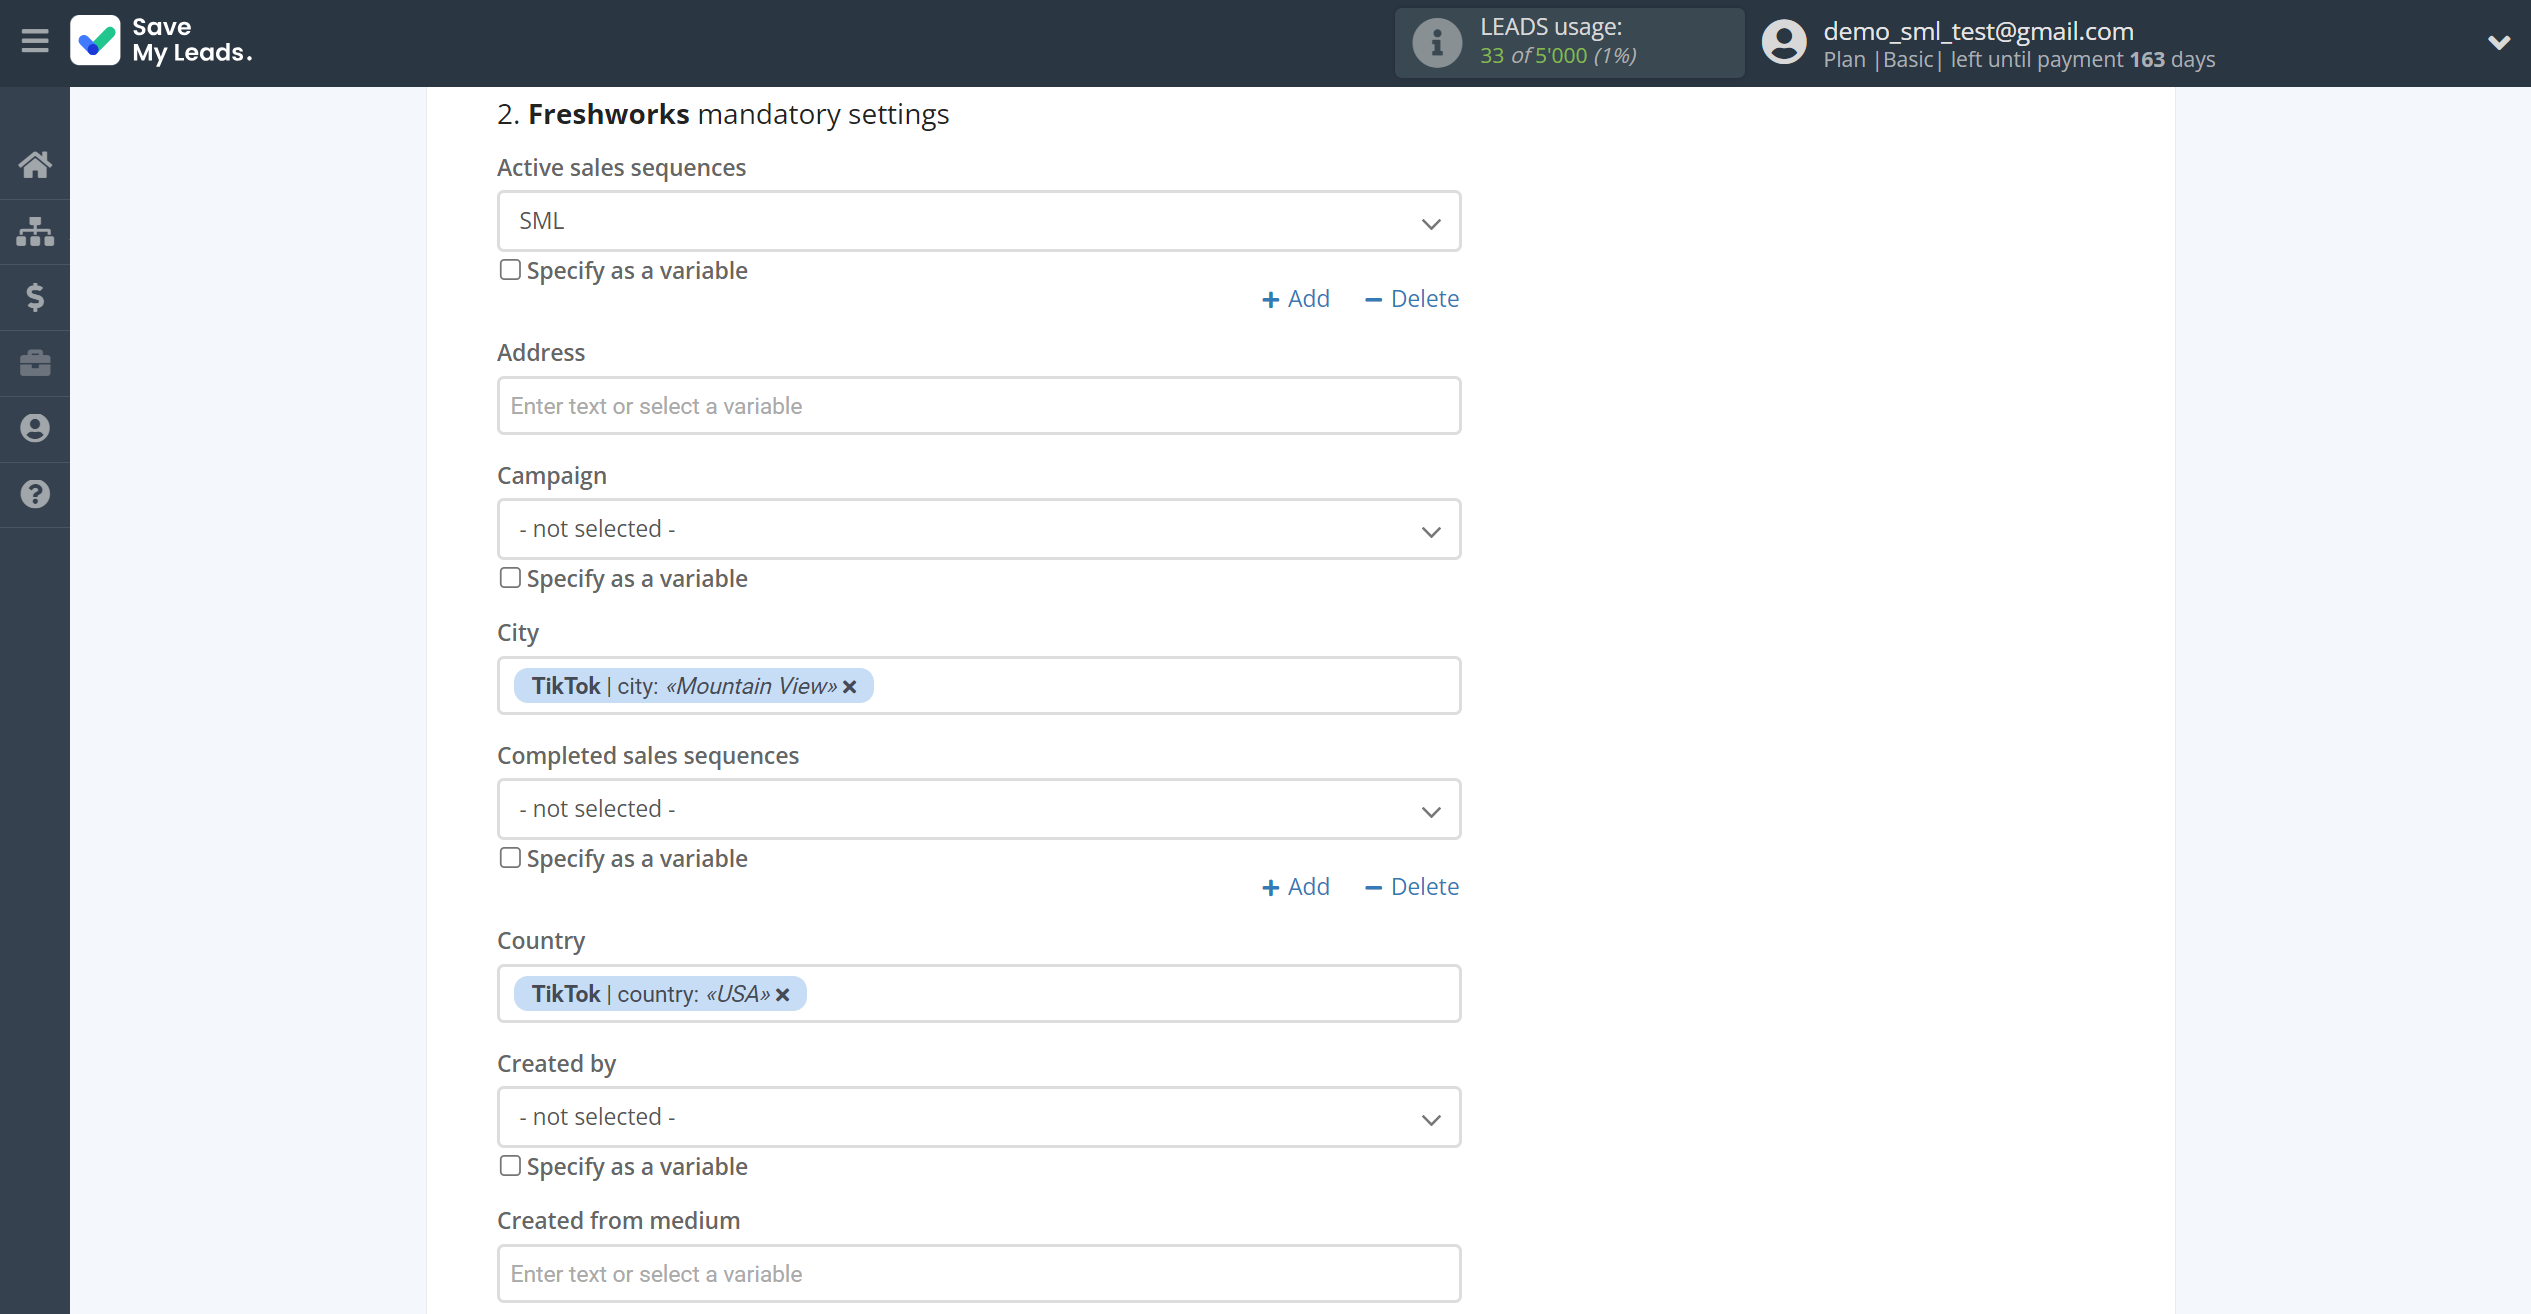
Task: Click the Country input field
Action: (x=979, y=994)
